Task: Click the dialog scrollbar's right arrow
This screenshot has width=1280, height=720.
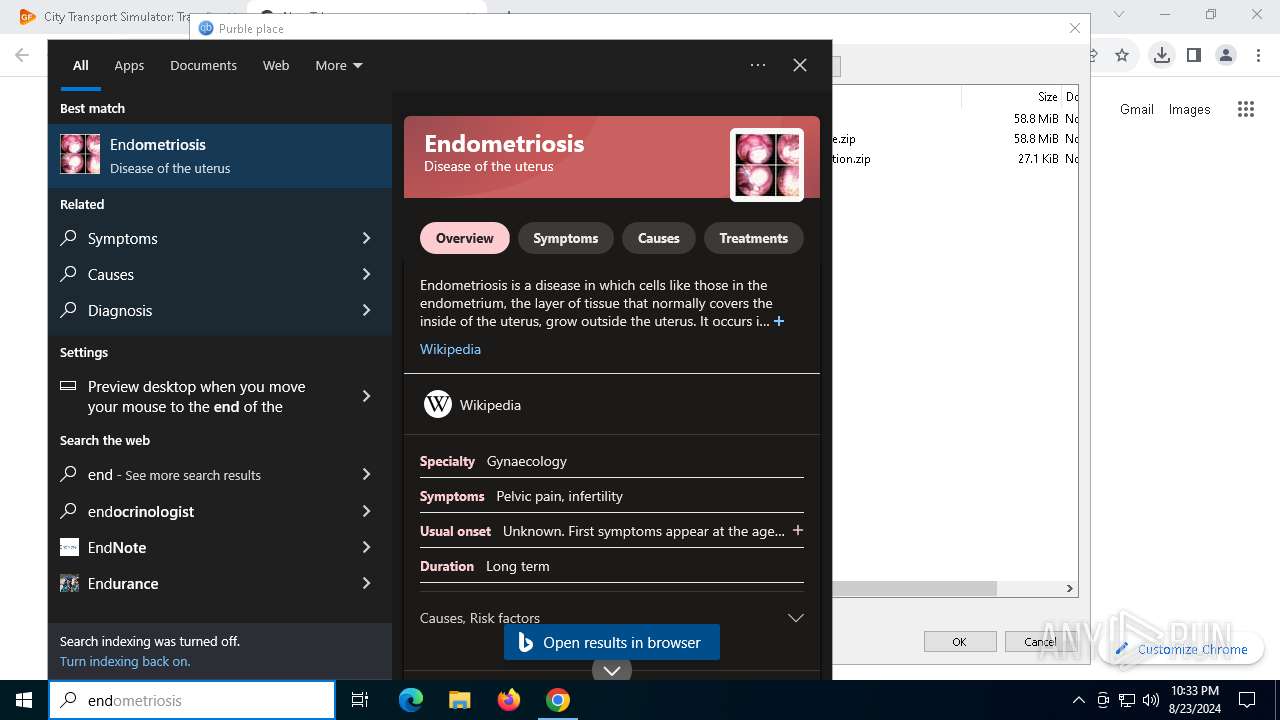Action: tap(1069, 588)
